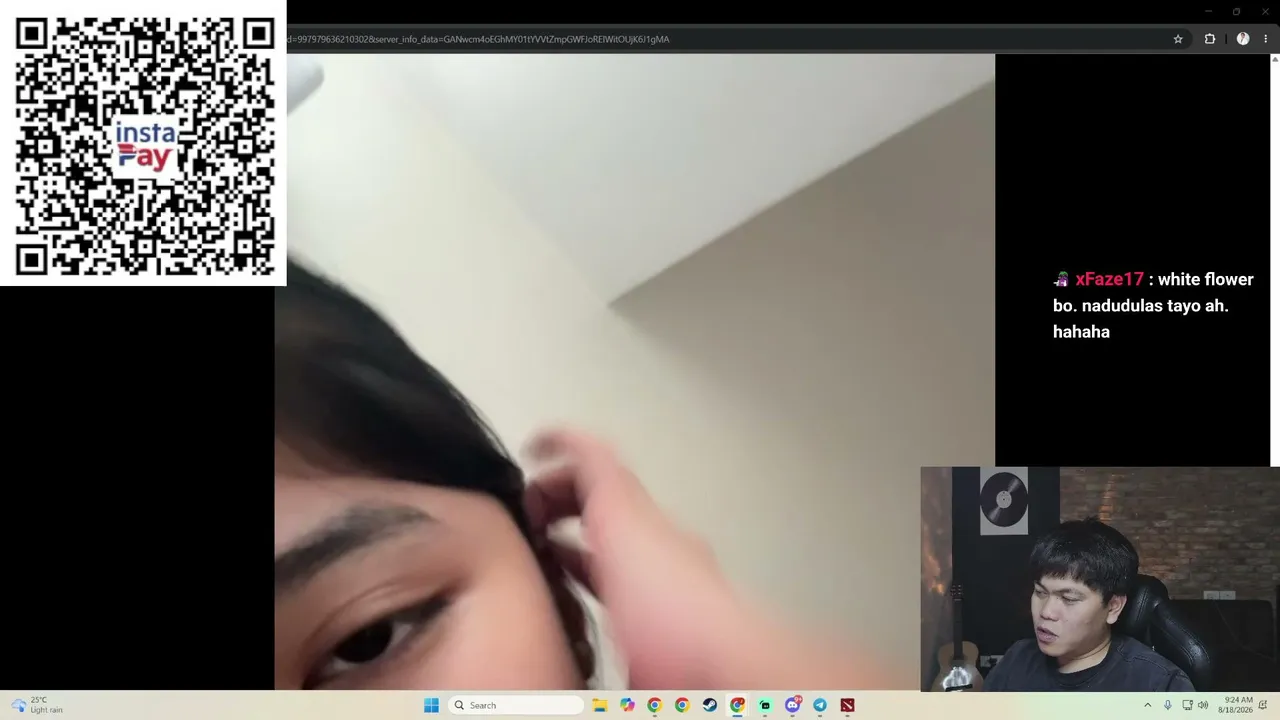Screen dimensions: 1280x720
Task: Open Steam from the taskbar
Action: coord(709,705)
